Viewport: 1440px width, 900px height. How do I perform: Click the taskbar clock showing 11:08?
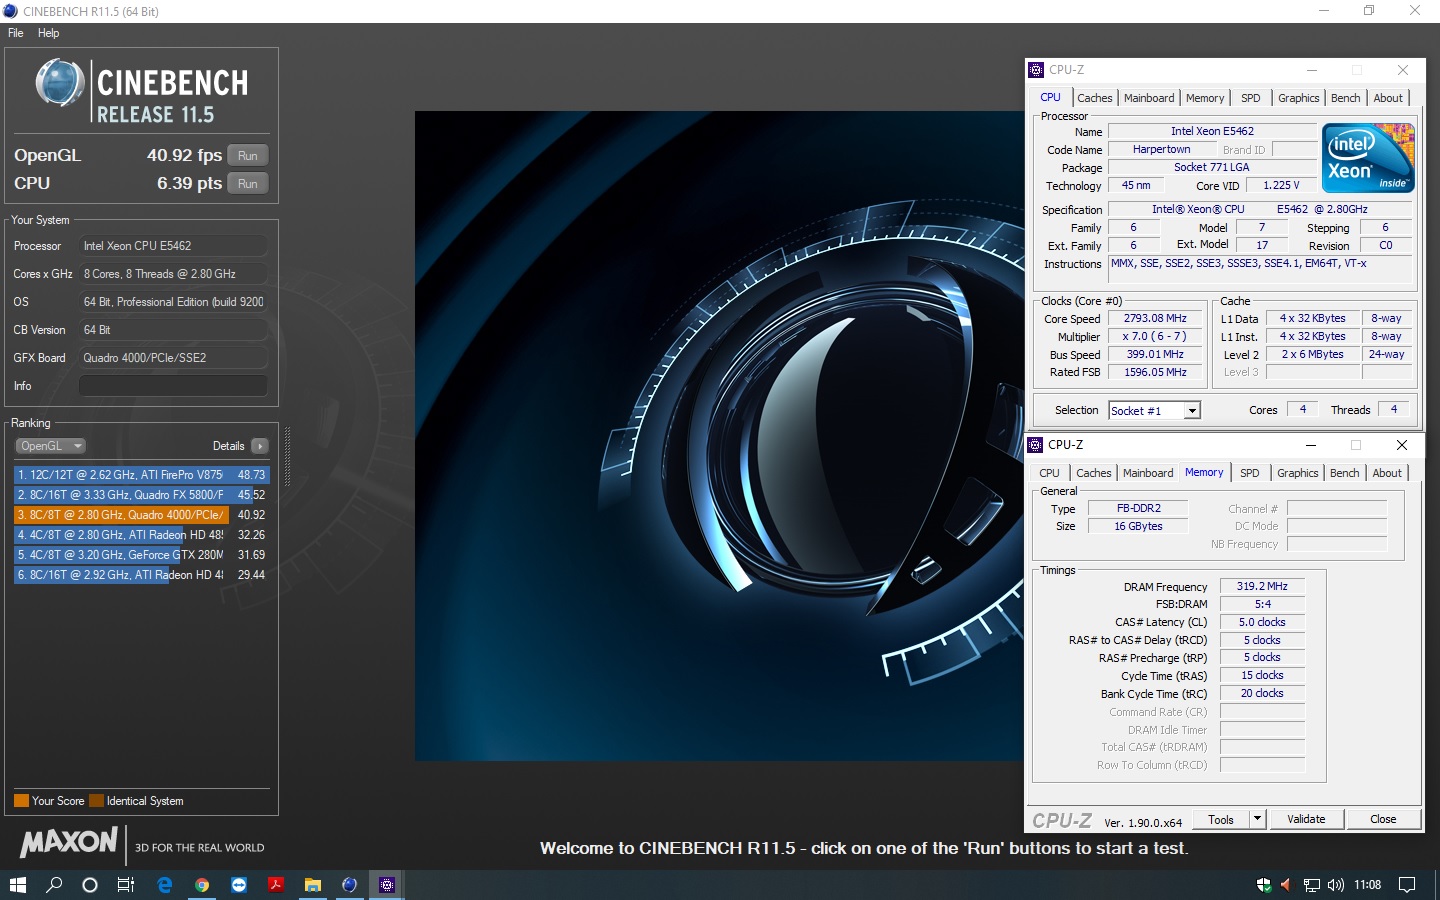tap(1367, 885)
